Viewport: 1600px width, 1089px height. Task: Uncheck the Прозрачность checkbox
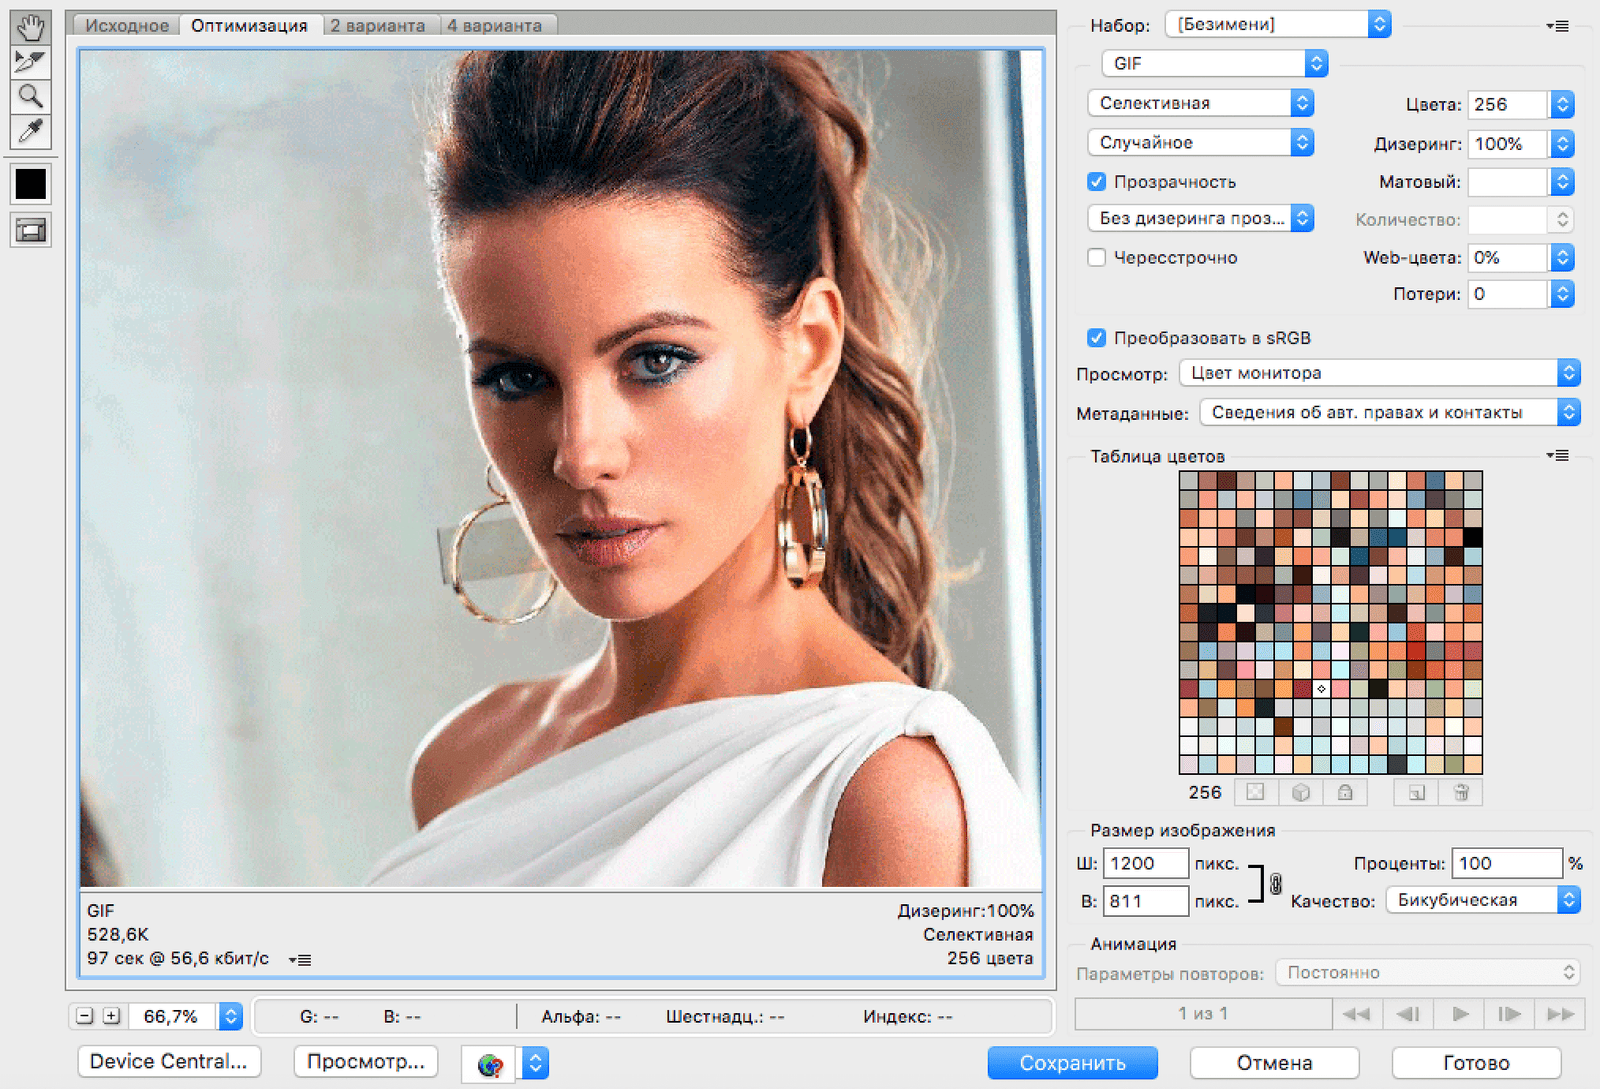(x=1097, y=182)
